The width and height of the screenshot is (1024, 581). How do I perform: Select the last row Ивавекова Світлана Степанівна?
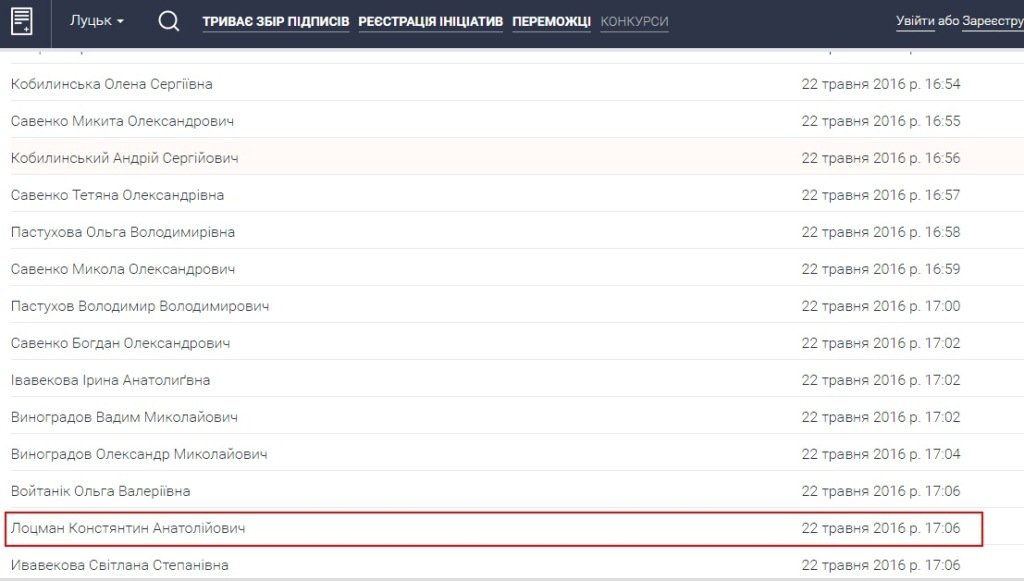(x=120, y=565)
